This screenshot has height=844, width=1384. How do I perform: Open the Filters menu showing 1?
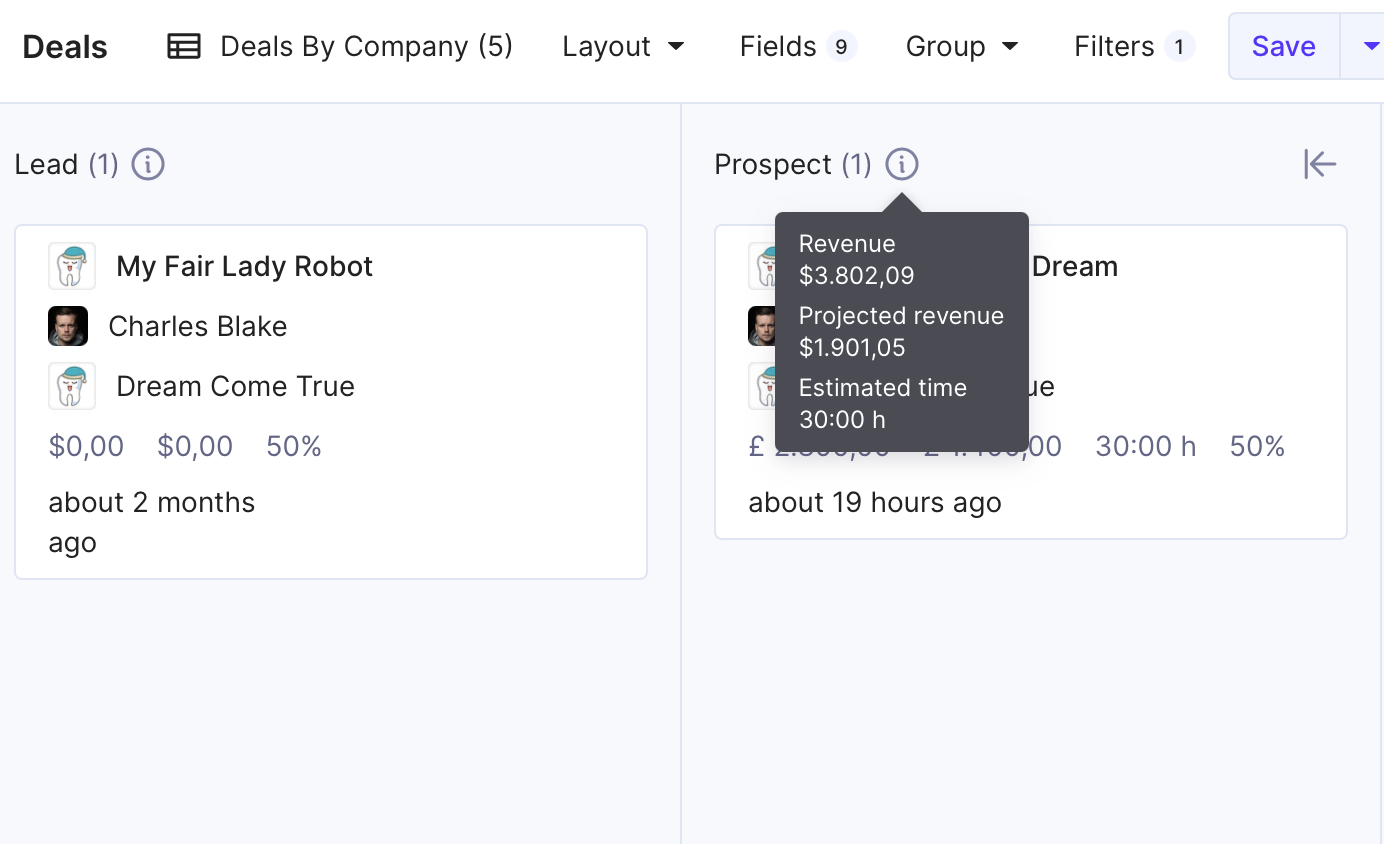pos(1134,46)
